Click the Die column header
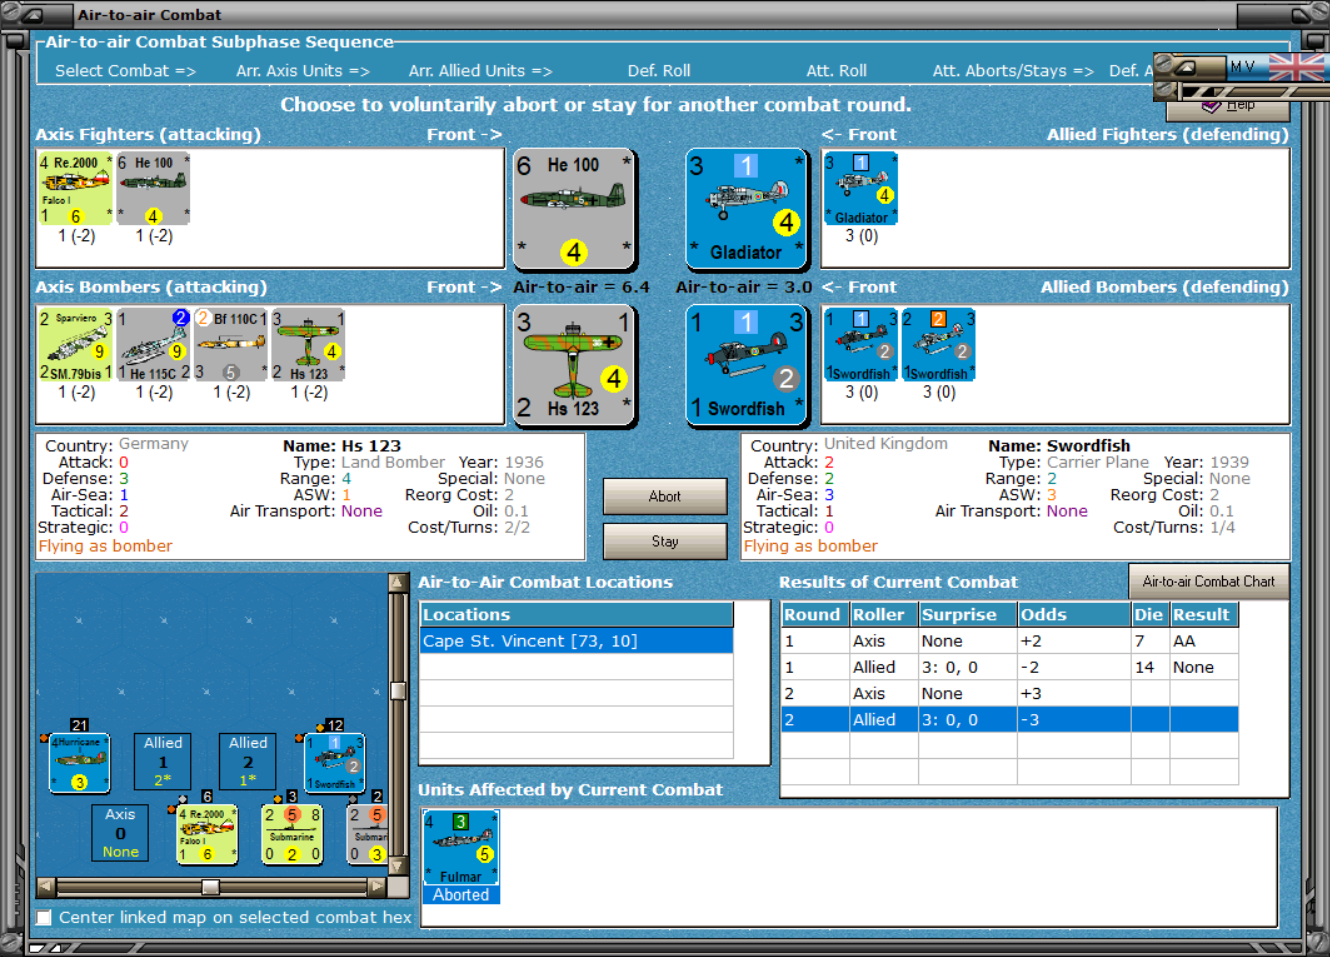The height and width of the screenshot is (957, 1330). click(x=1150, y=614)
